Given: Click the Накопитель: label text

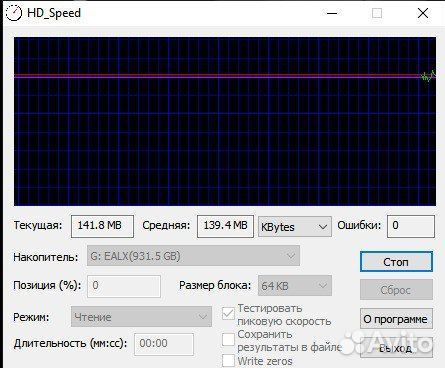Looking at the screenshot, I should [x=46, y=257].
